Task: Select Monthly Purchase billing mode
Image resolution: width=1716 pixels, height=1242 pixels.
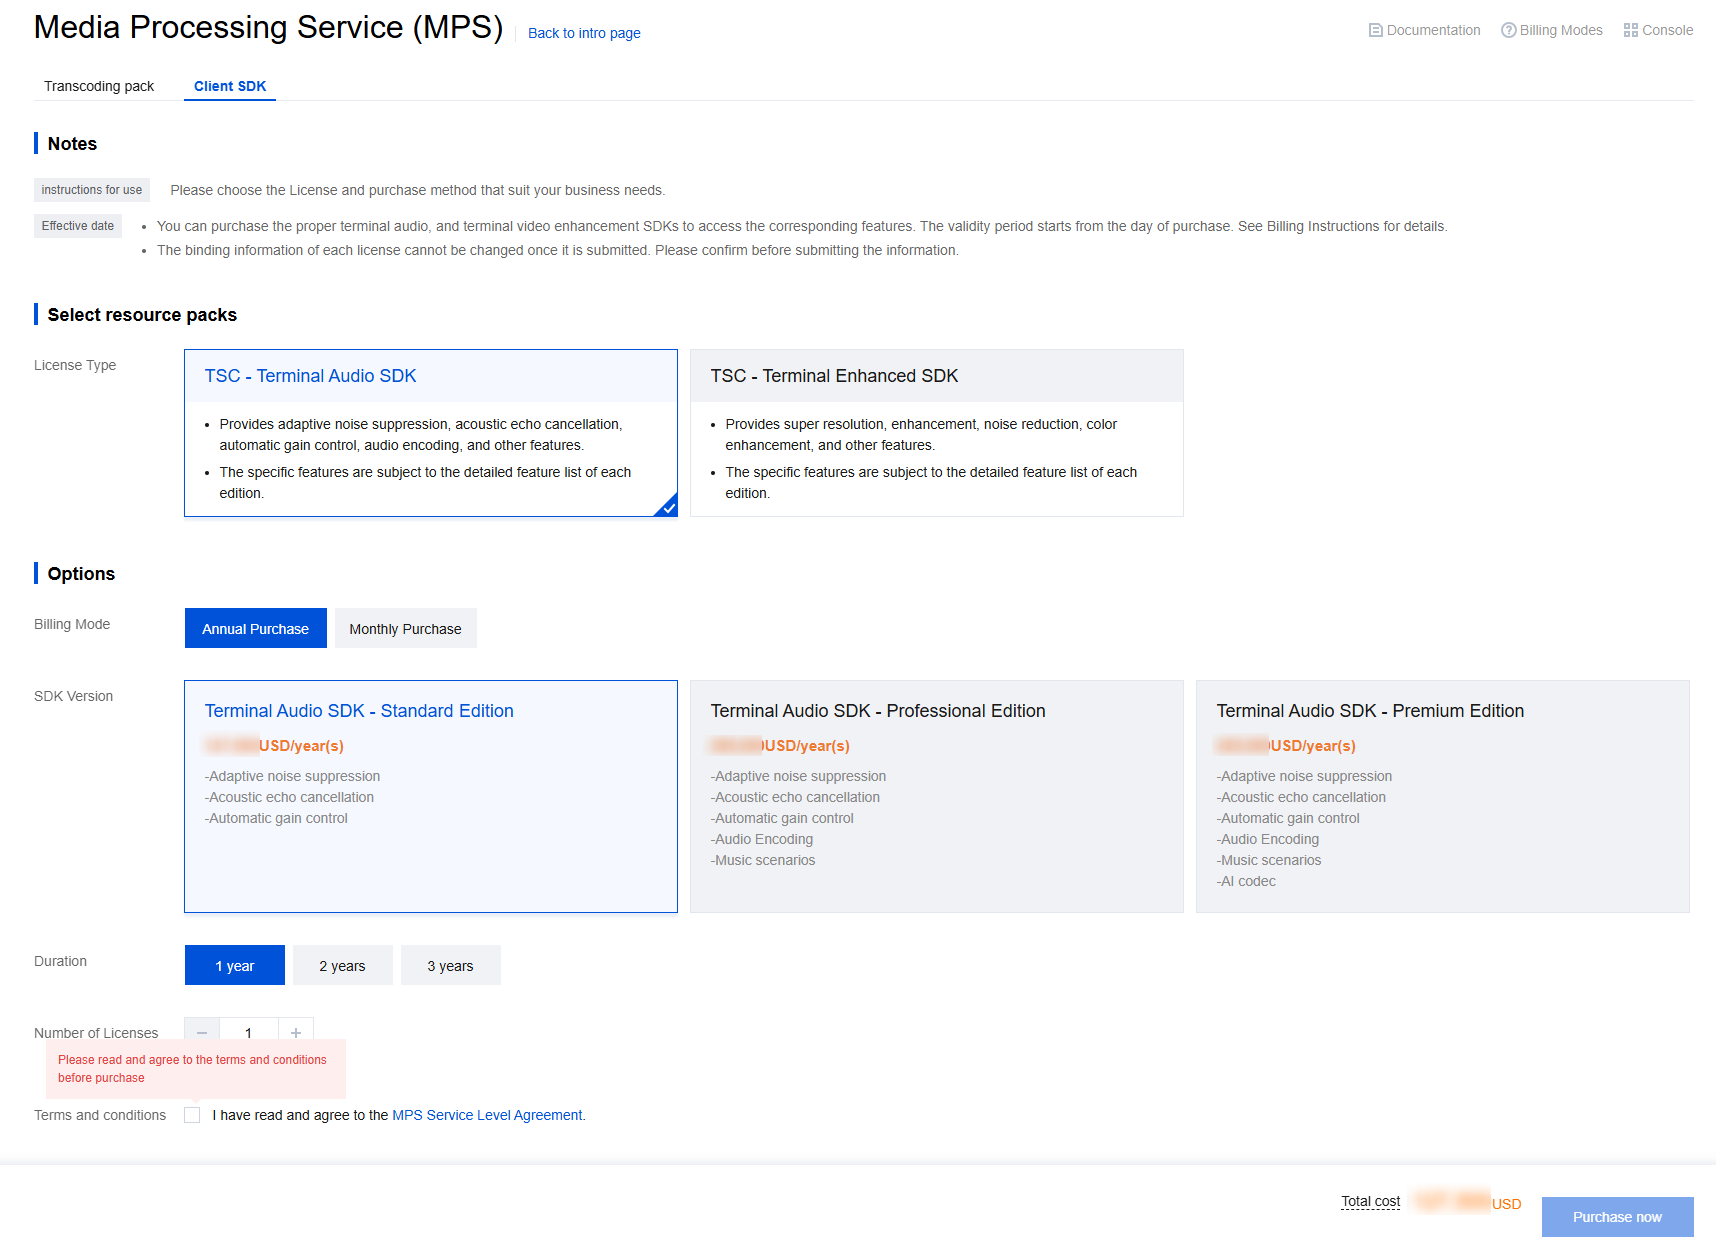Action: 405,629
